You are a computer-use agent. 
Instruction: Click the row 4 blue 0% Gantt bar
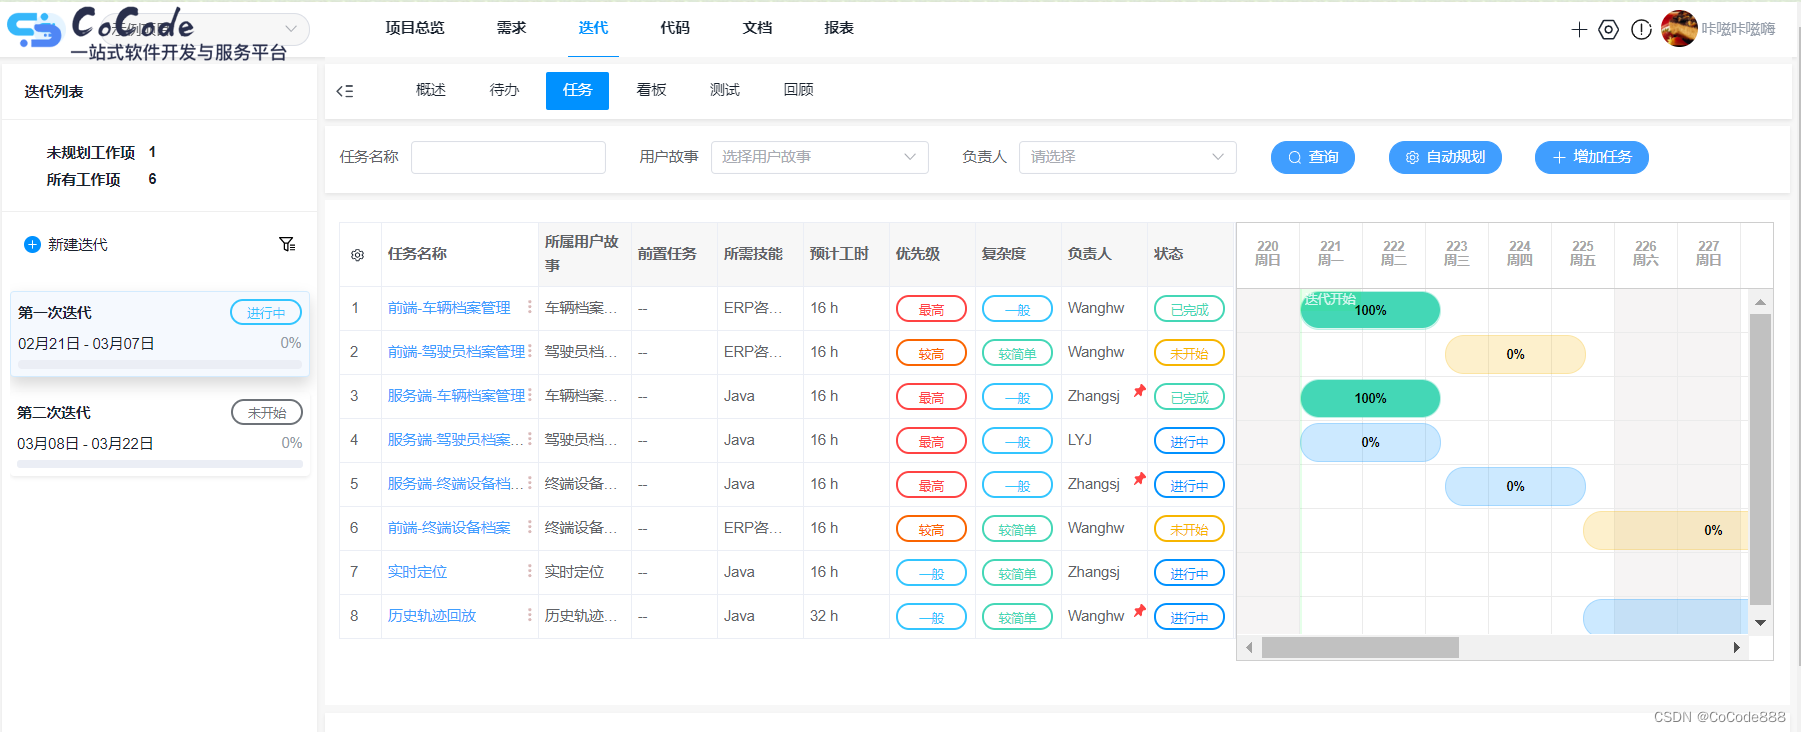tap(1370, 442)
